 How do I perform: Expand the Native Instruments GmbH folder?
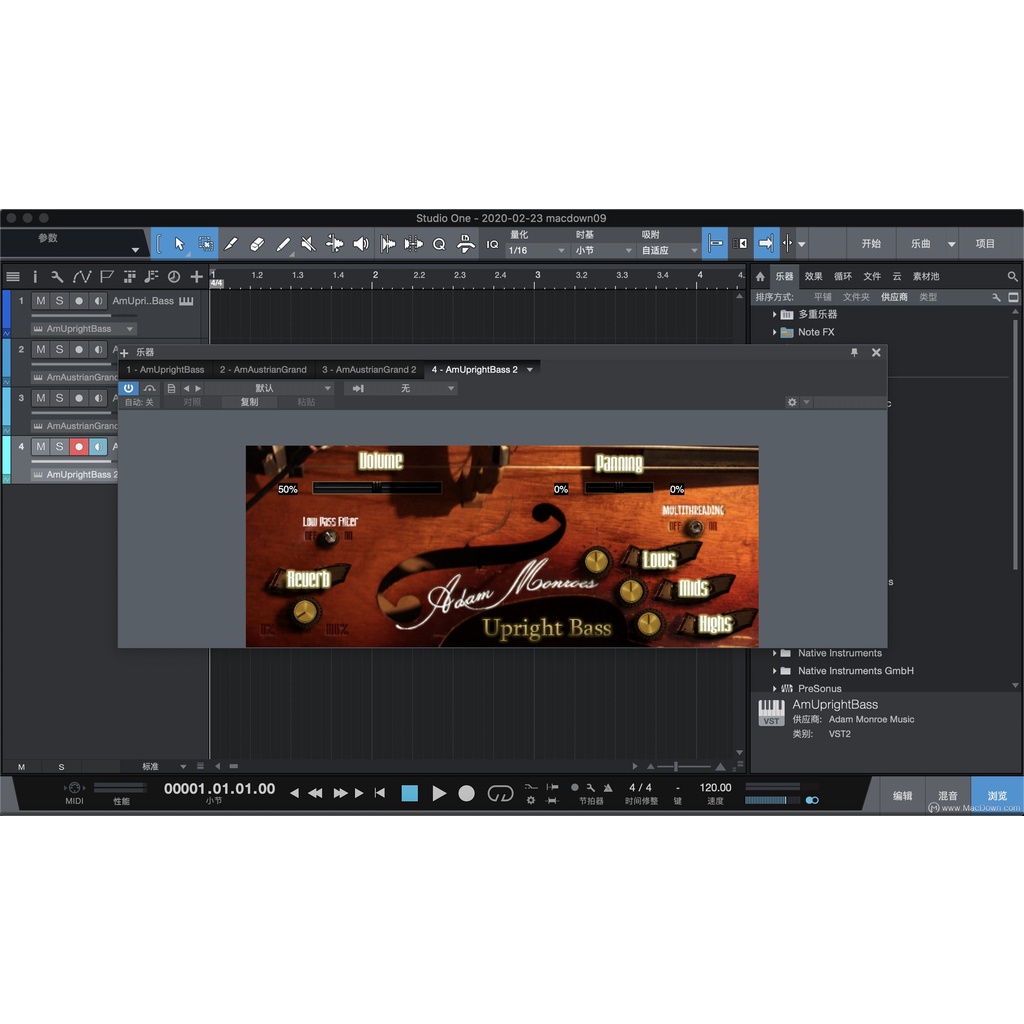tap(775, 671)
